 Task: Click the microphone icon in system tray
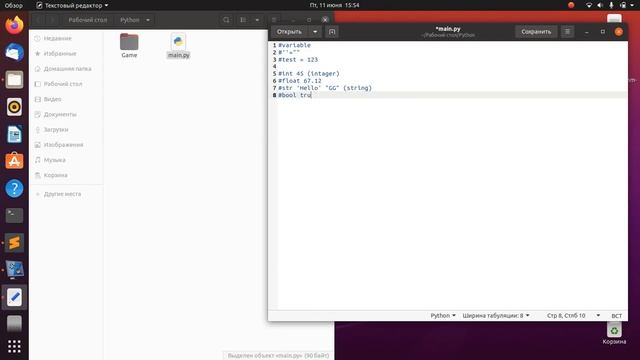(611, 5)
